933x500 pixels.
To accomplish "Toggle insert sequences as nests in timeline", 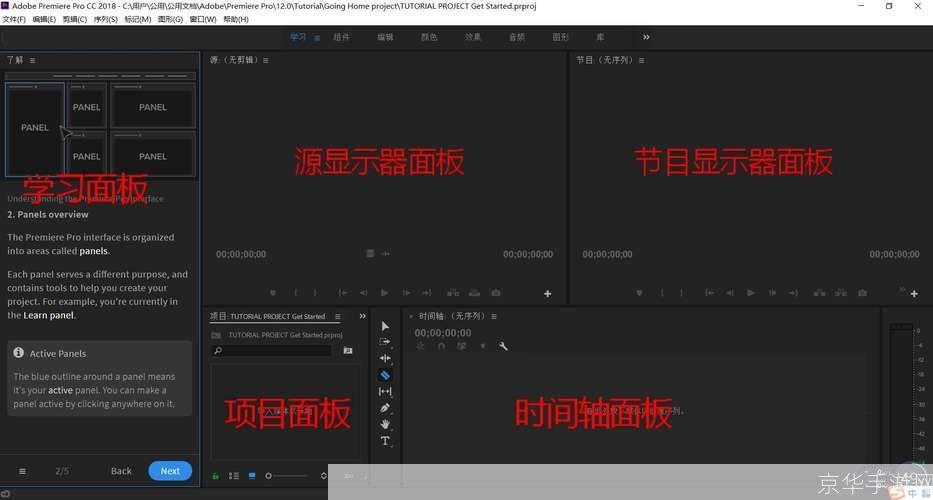I will (x=420, y=346).
